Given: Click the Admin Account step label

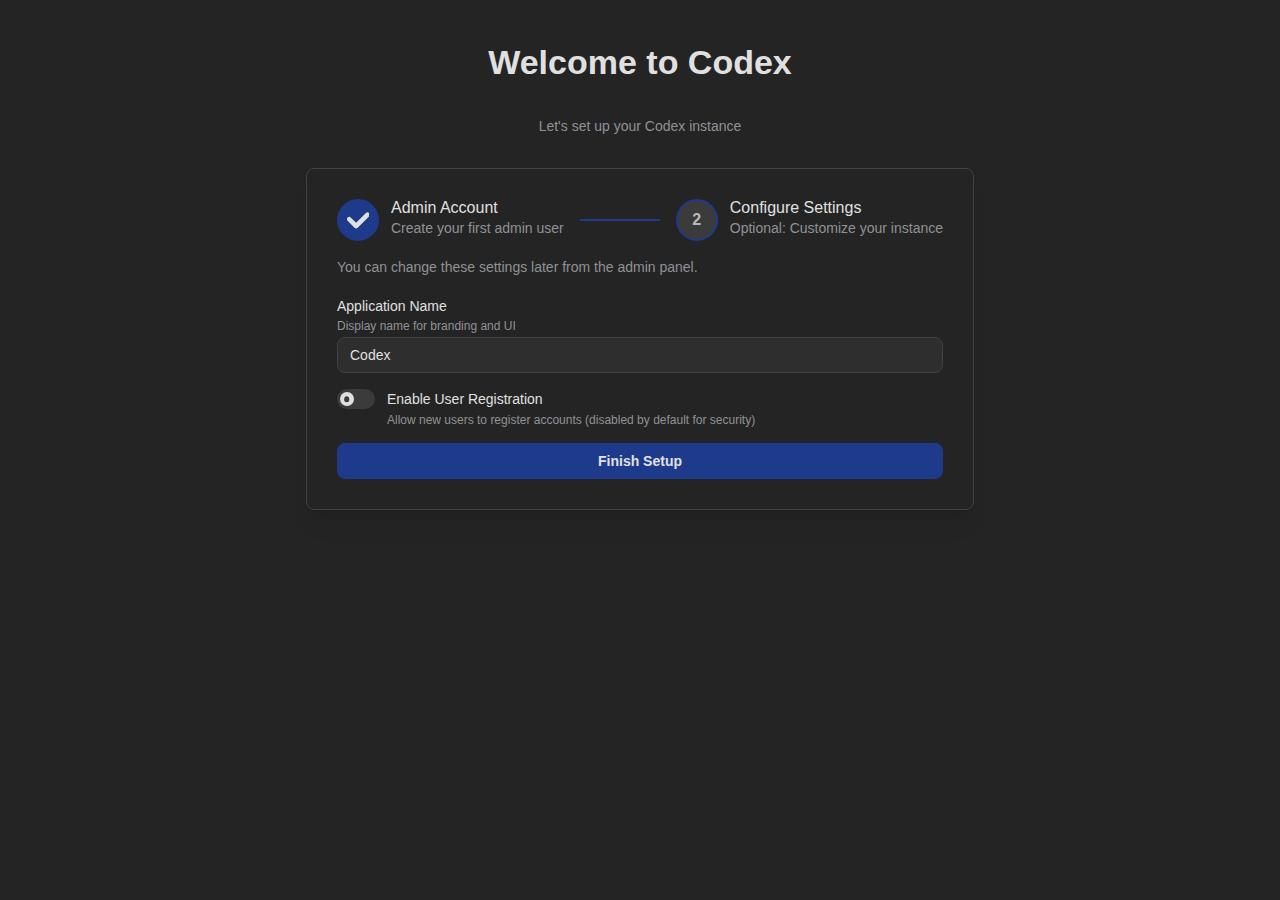Looking at the screenshot, I should tap(444, 207).
